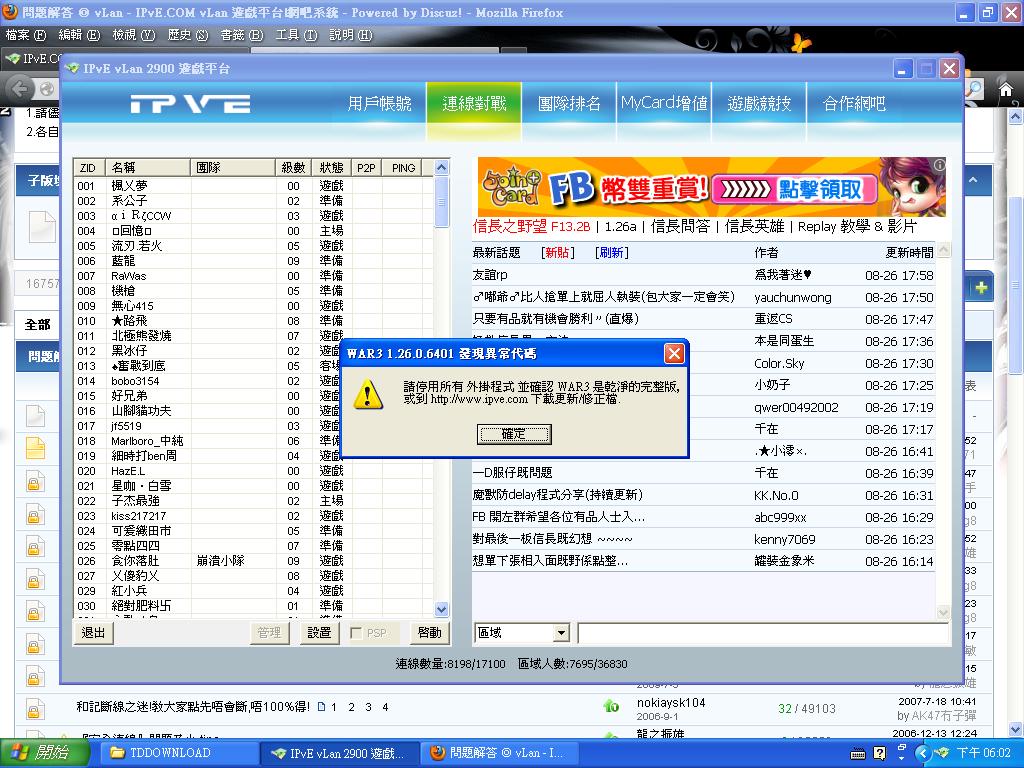Click the 啟動 button

point(429,633)
